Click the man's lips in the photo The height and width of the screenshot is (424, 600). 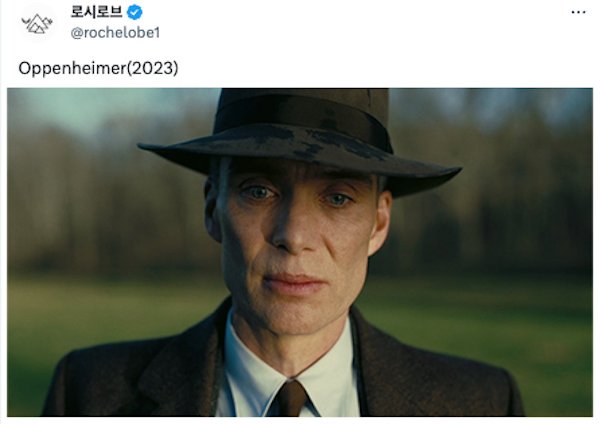293,284
